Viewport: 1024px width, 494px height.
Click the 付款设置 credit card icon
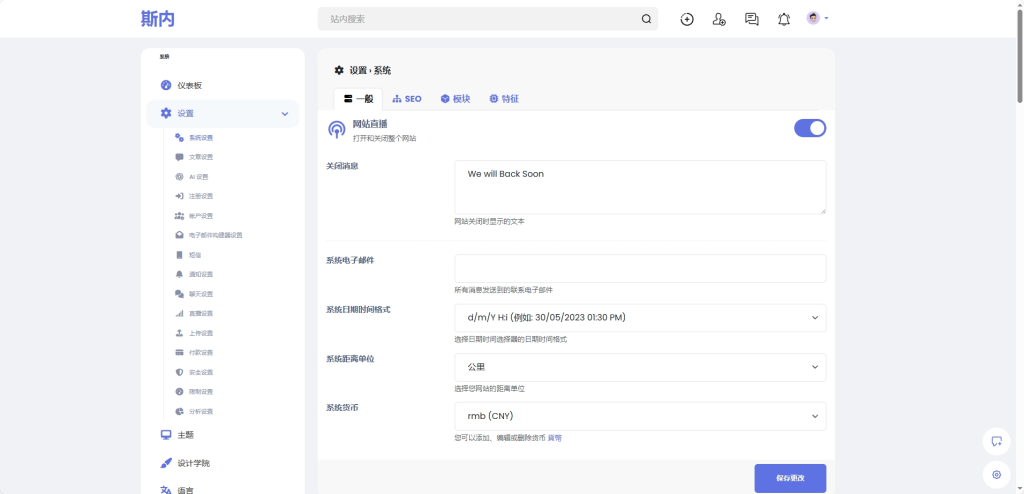click(x=180, y=353)
